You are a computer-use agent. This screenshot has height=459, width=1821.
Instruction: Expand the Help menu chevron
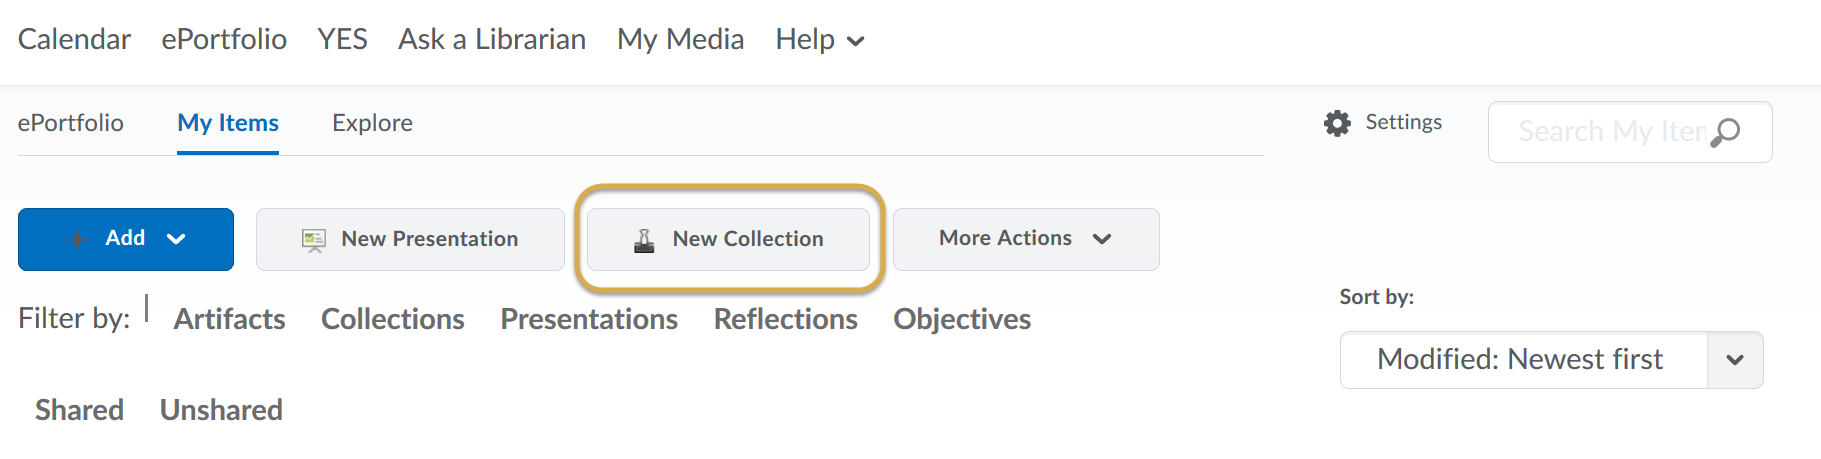click(855, 41)
